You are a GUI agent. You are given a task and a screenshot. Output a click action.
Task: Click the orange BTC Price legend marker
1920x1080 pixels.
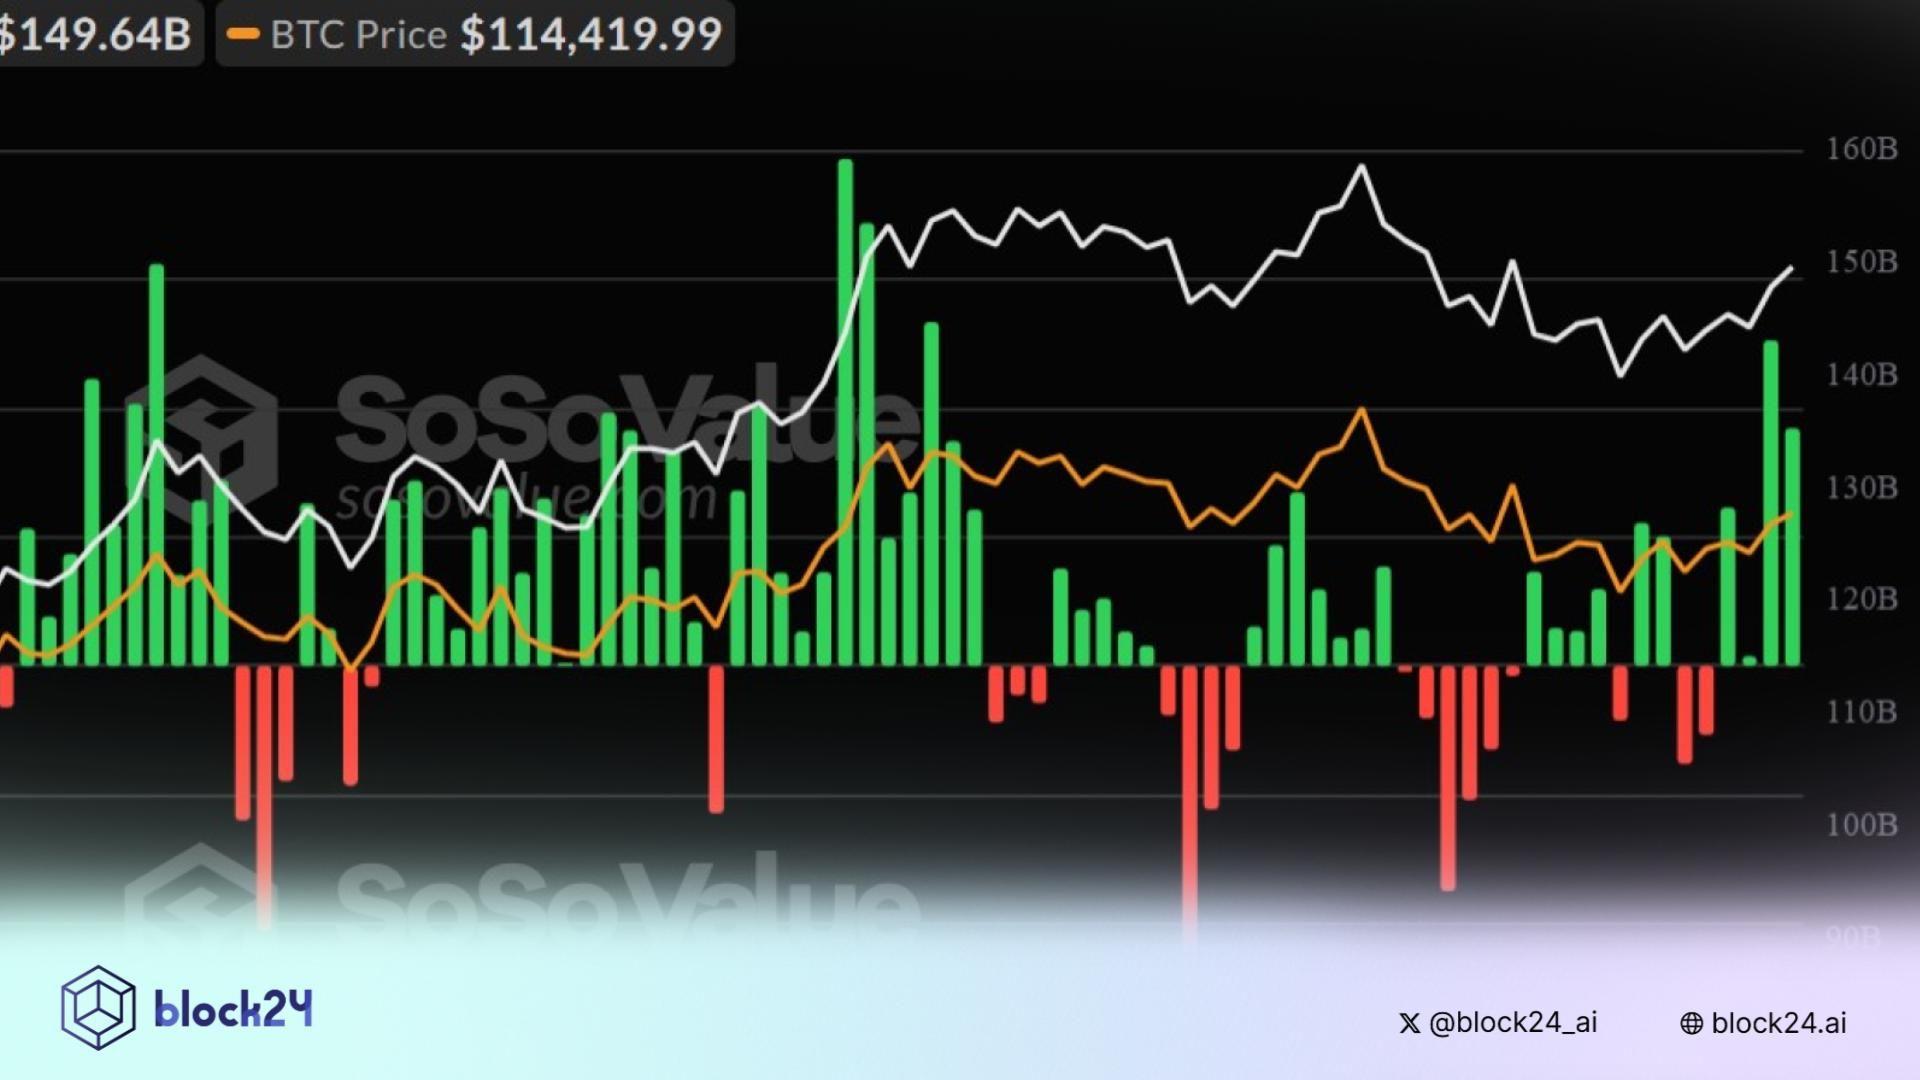click(x=243, y=34)
